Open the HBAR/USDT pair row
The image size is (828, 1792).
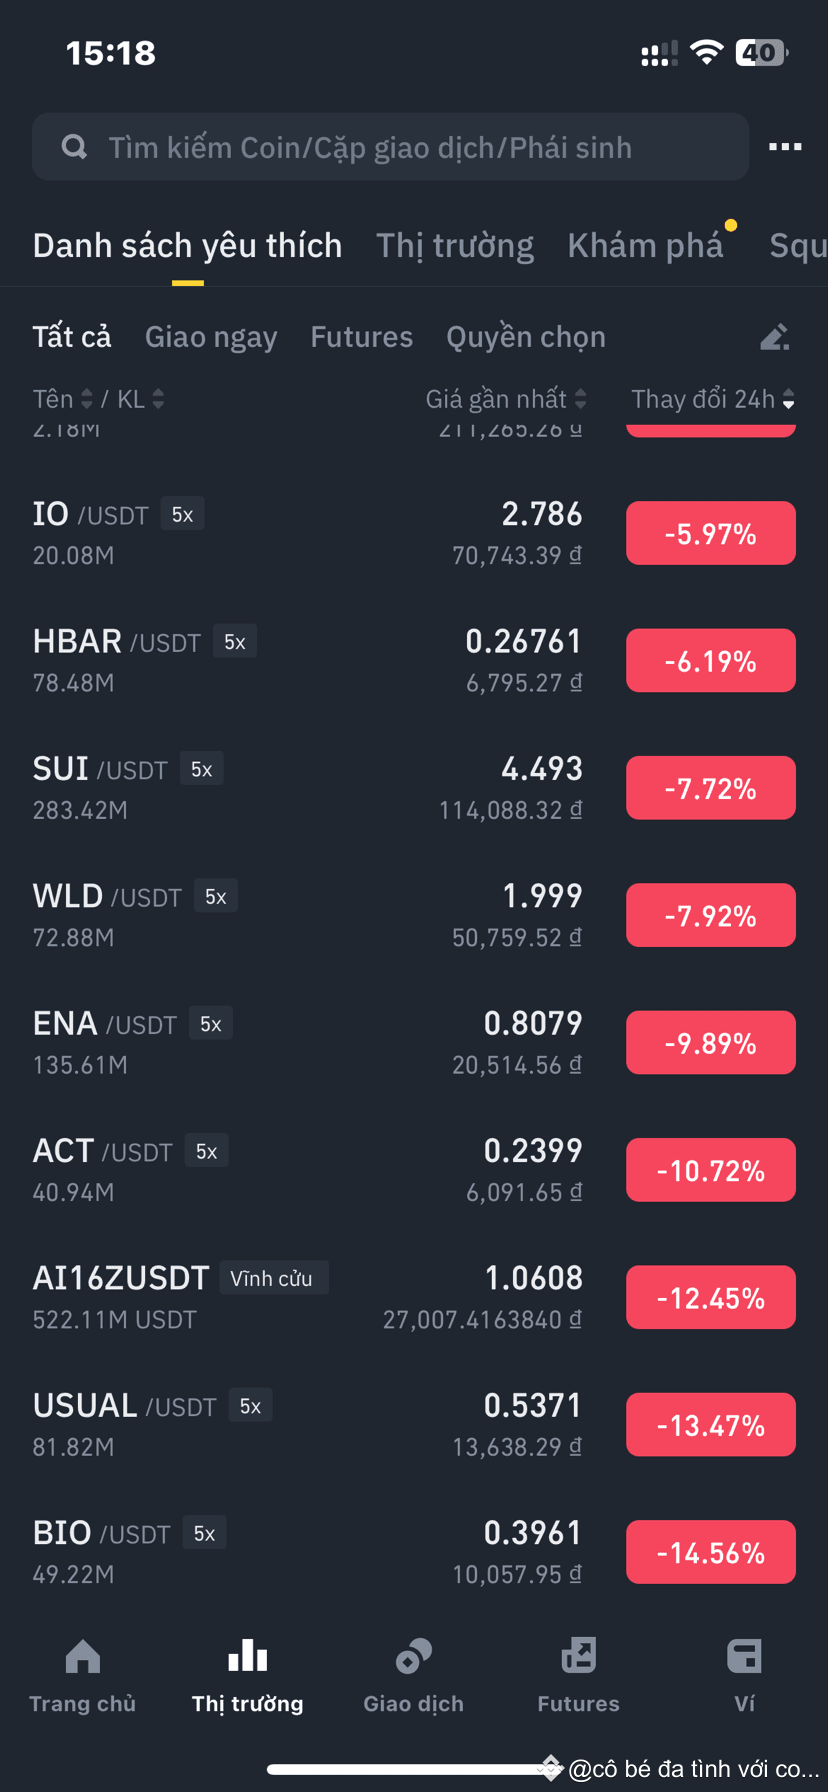(414, 660)
